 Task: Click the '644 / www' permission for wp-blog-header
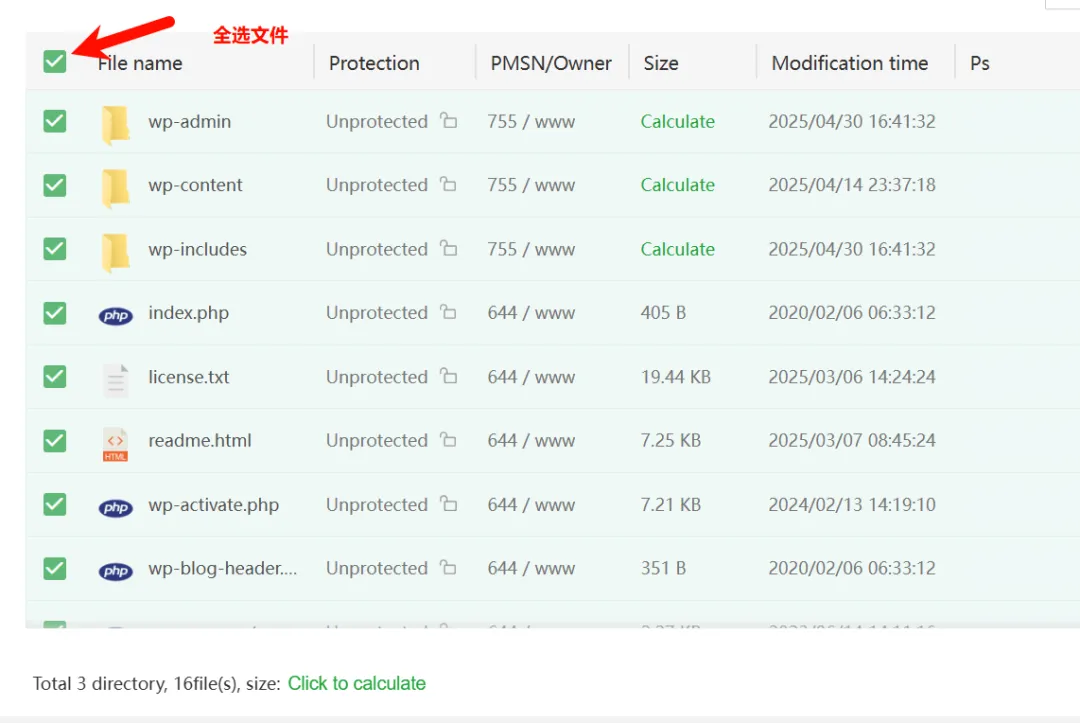(x=531, y=568)
